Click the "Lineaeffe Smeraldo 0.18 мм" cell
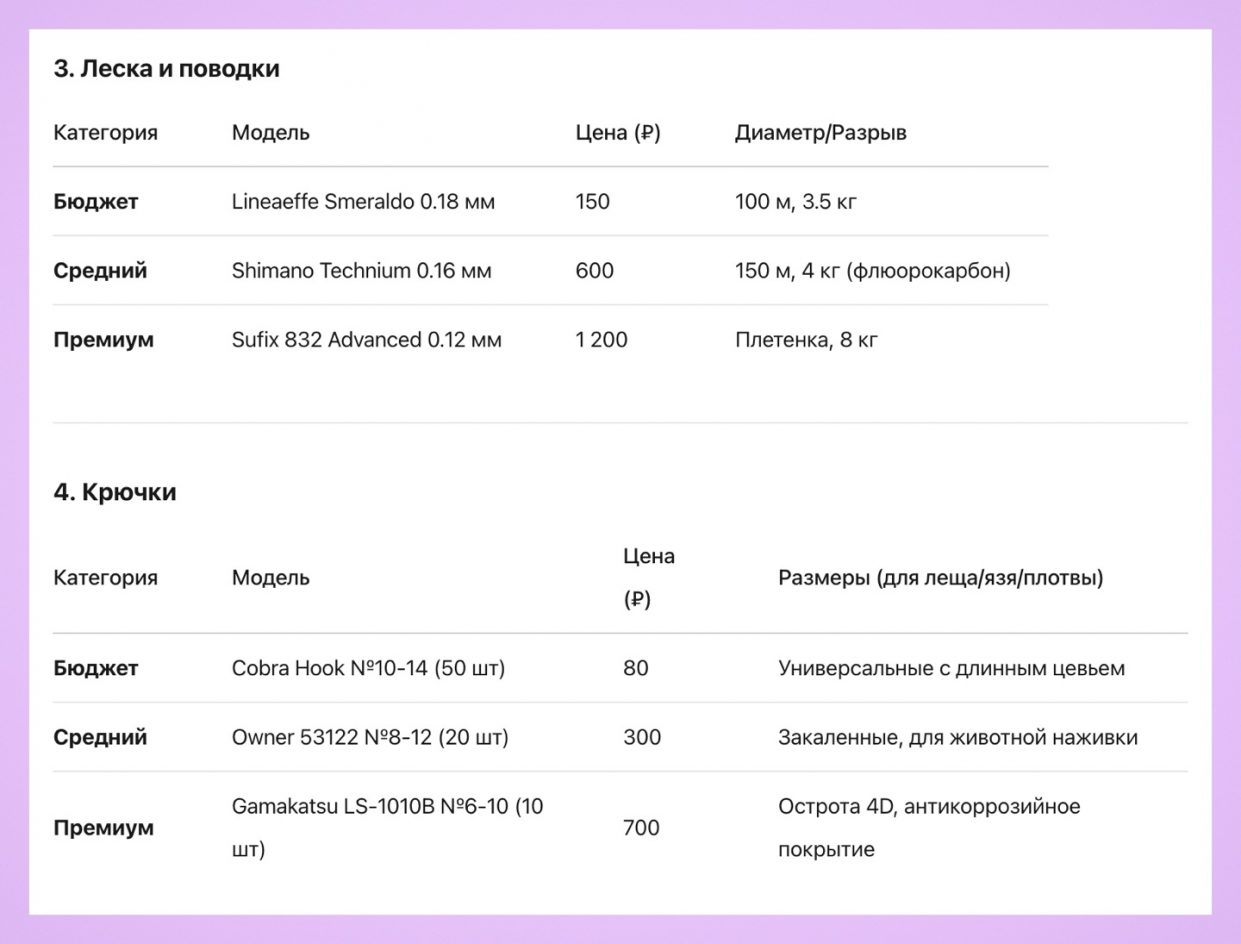The image size is (1241, 944). click(x=363, y=202)
